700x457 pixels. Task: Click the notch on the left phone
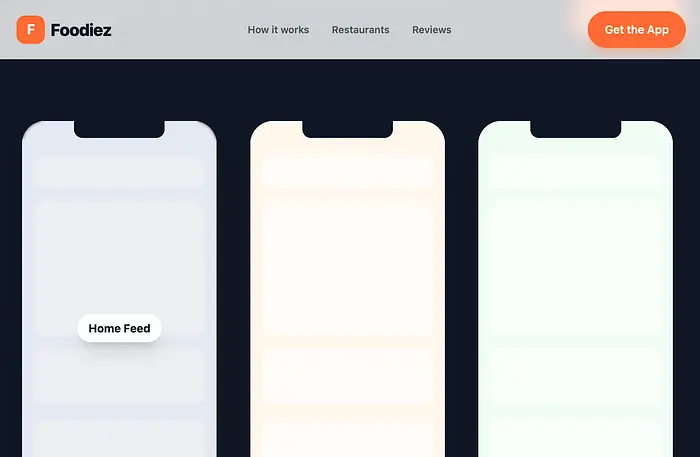(x=119, y=129)
